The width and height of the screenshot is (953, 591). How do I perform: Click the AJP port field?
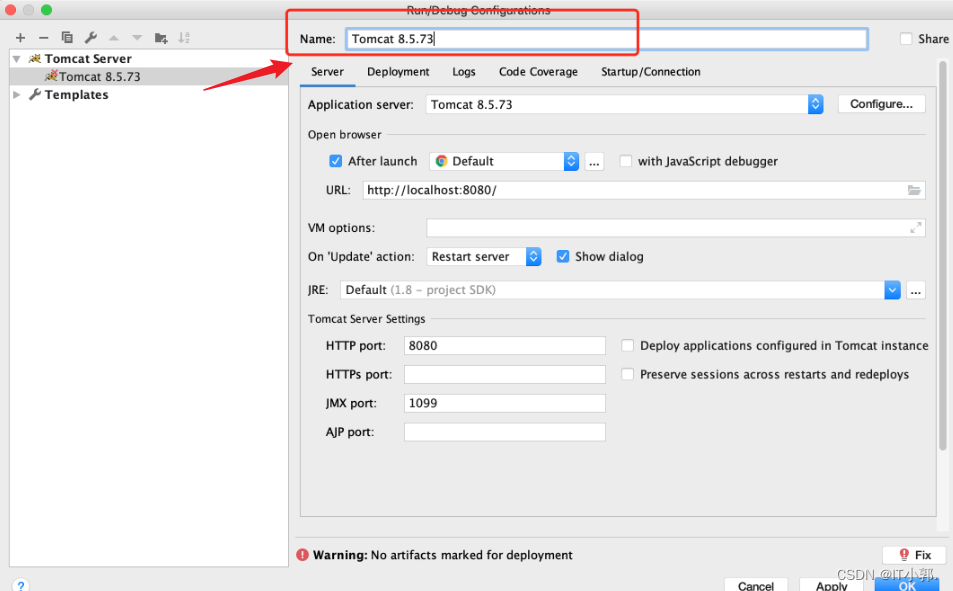click(x=504, y=432)
